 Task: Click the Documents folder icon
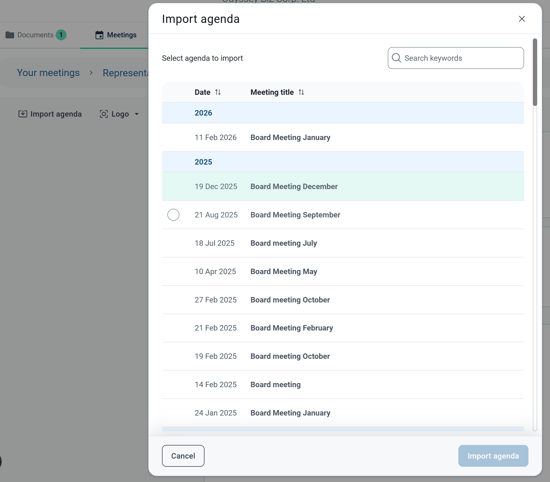point(10,35)
